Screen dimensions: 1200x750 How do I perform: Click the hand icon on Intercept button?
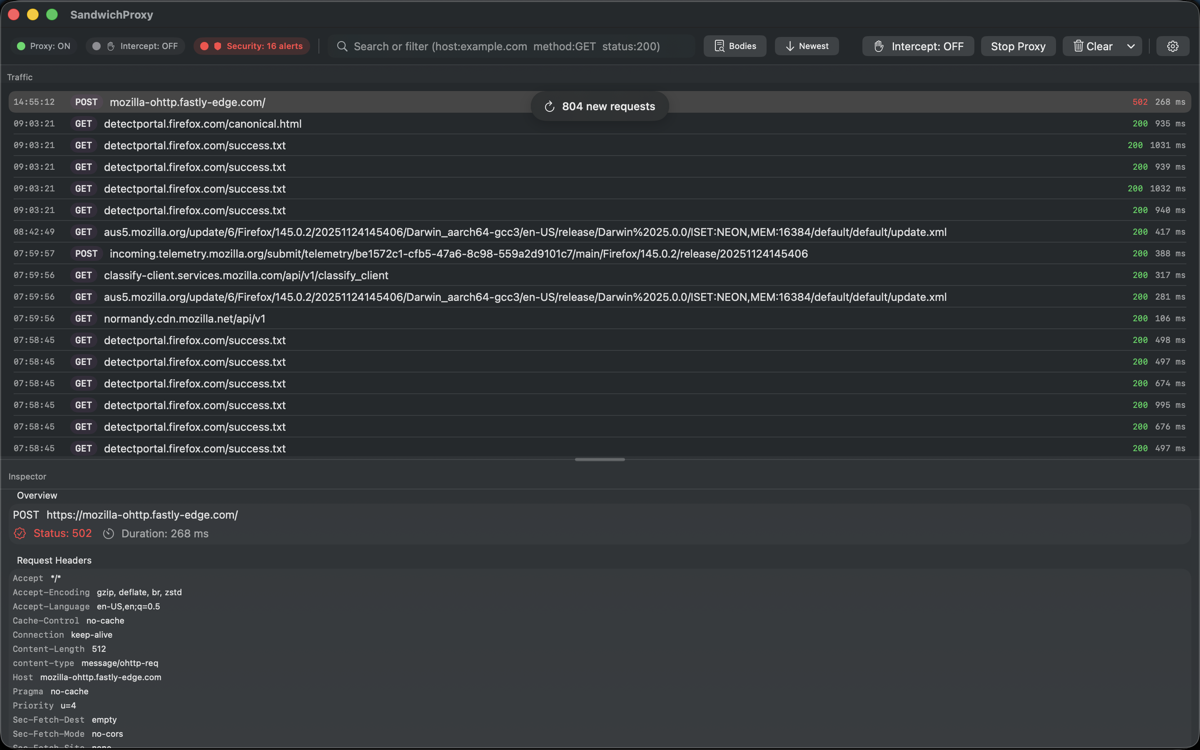(880, 46)
